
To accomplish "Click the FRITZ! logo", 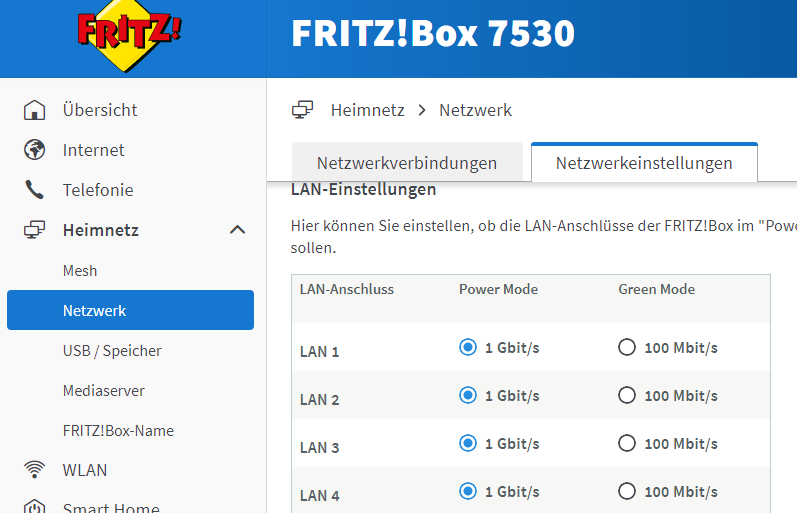I will point(129,36).
